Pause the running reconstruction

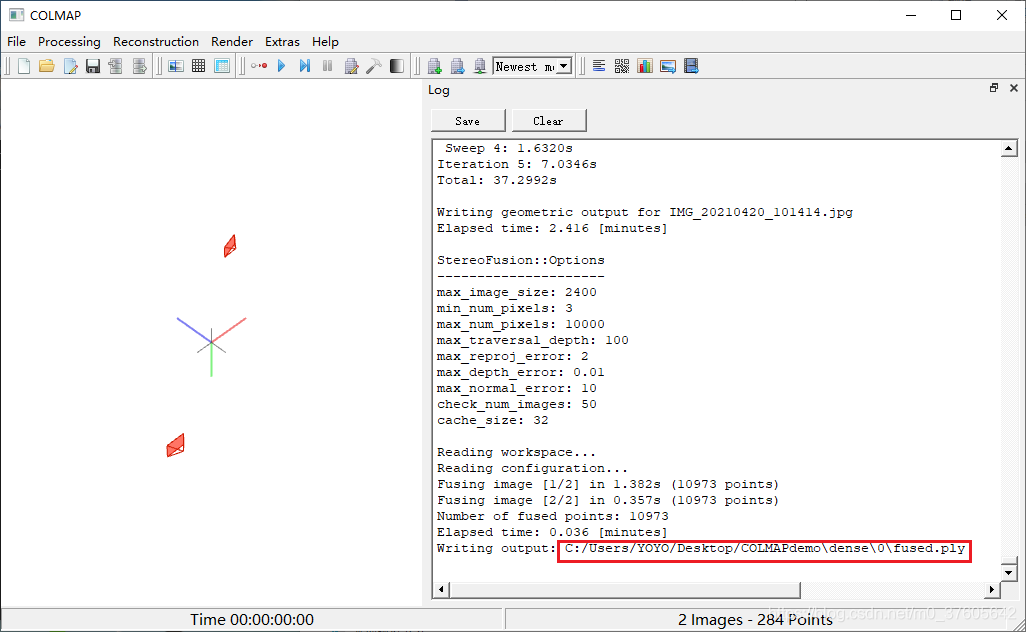[x=329, y=65]
